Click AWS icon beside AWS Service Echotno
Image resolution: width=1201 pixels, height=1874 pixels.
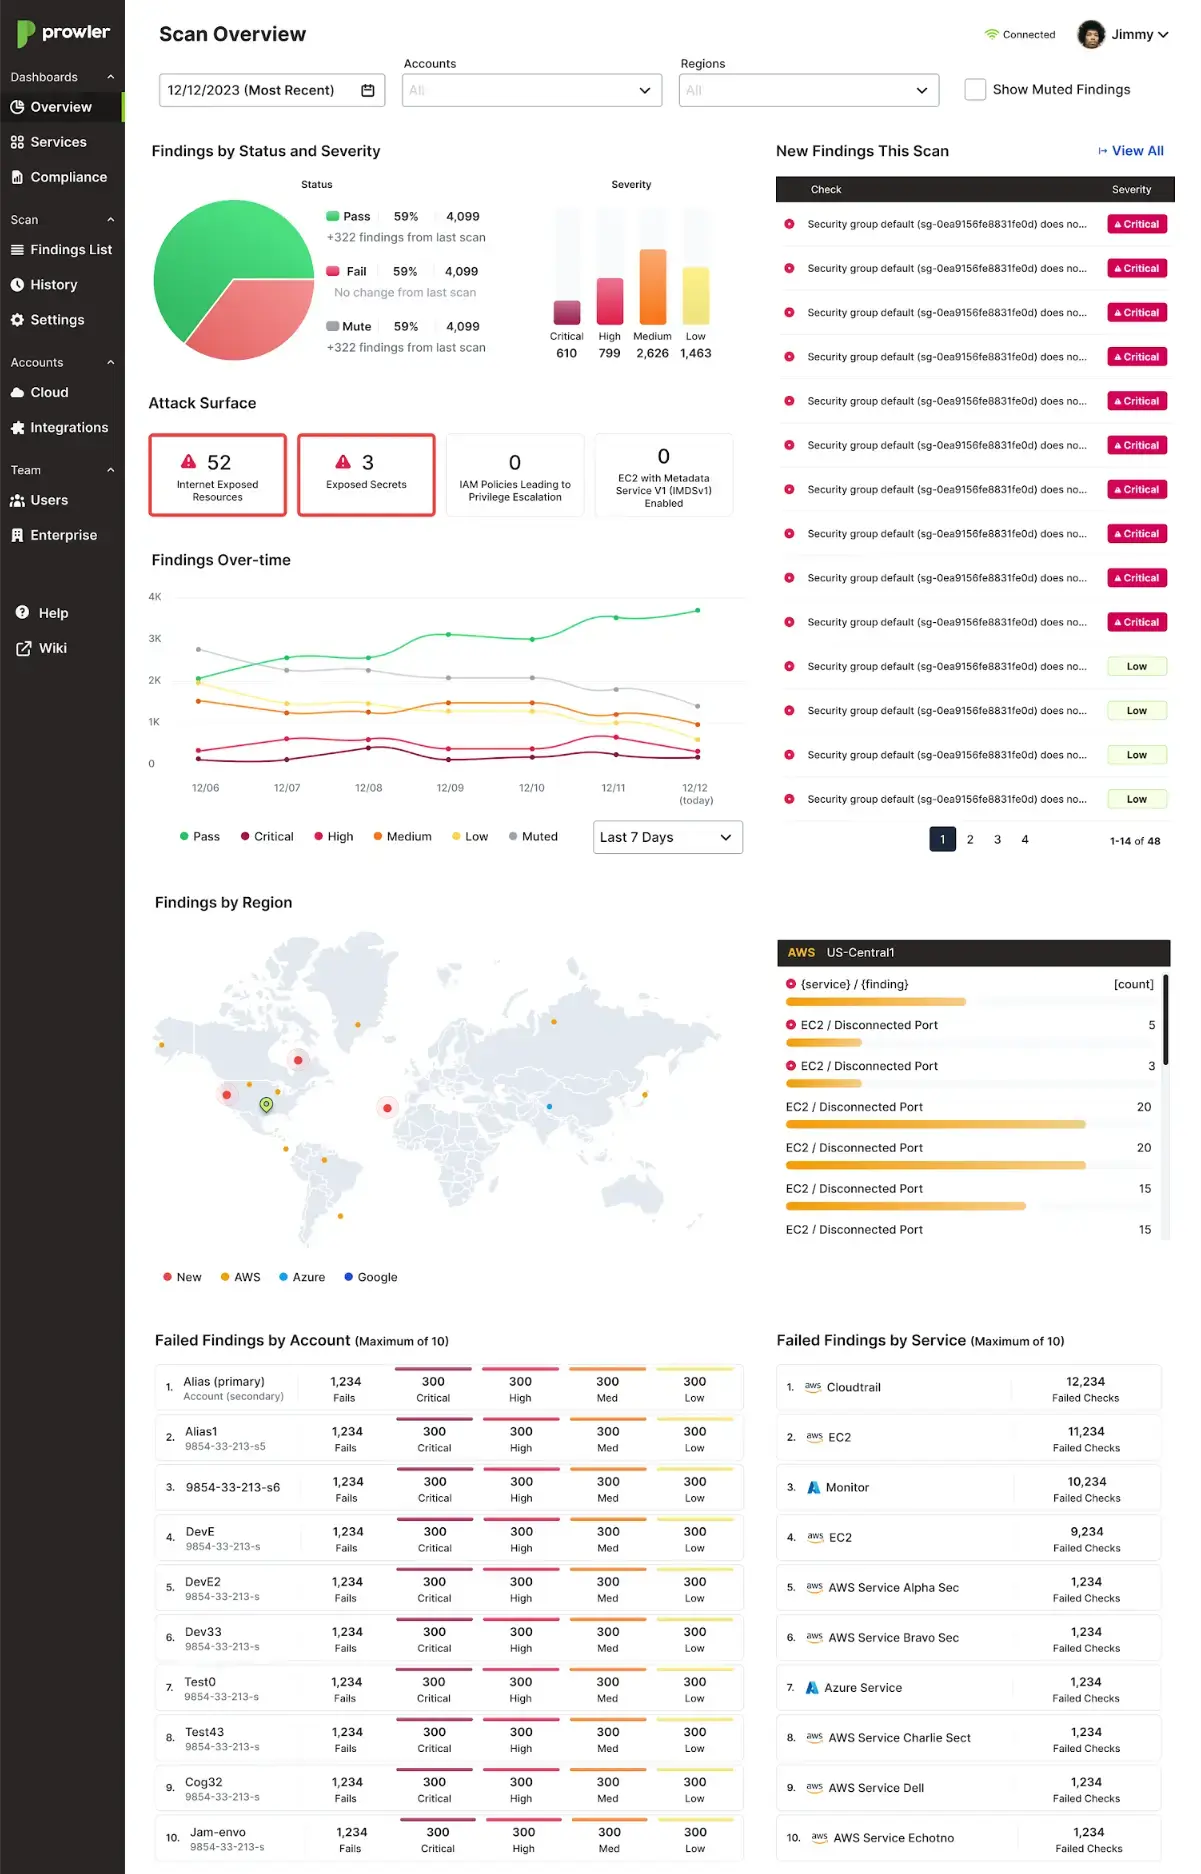pos(819,1837)
